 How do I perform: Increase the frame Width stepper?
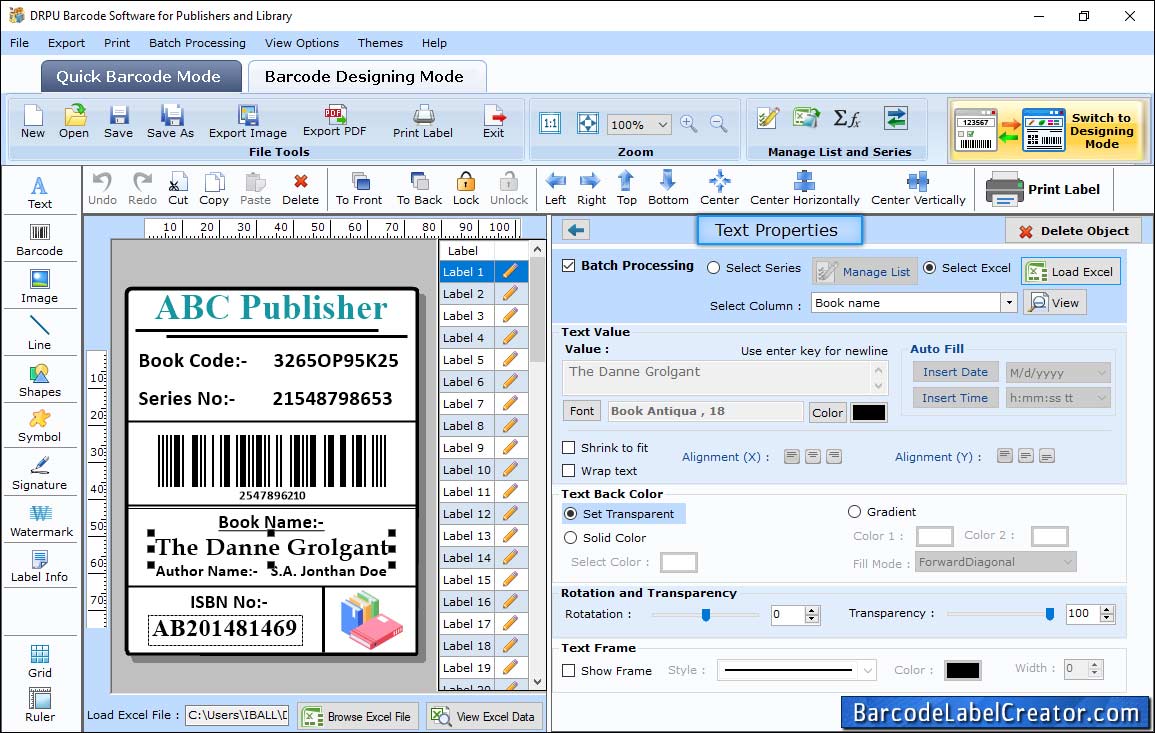1095,664
